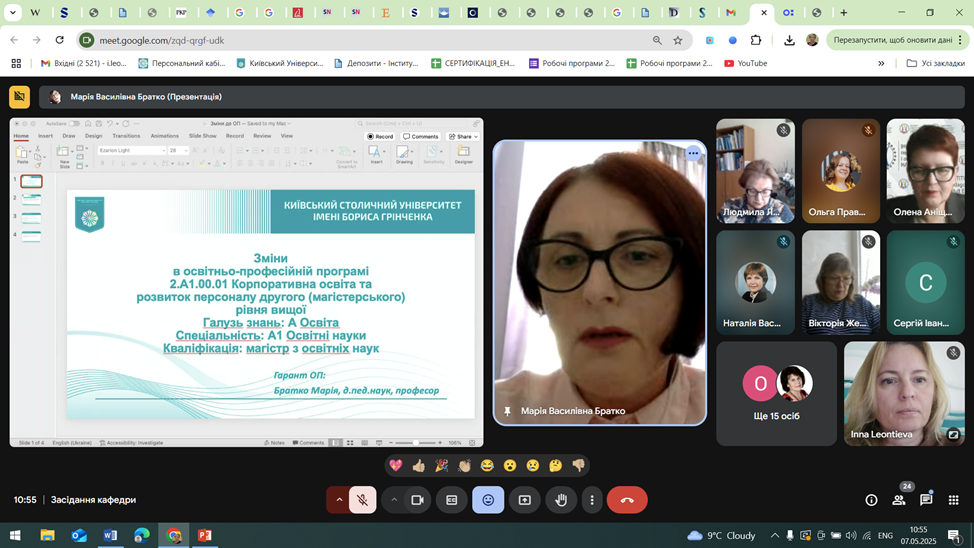This screenshot has width=974, height=548.
Task: Open the activities grid icon
Action: click(x=953, y=500)
